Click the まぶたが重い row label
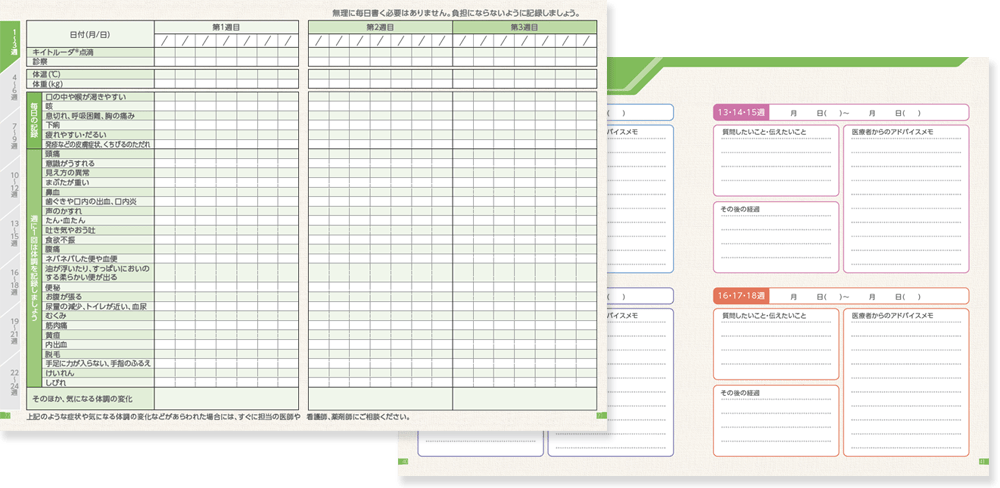 pyautogui.click(x=98, y=182)
